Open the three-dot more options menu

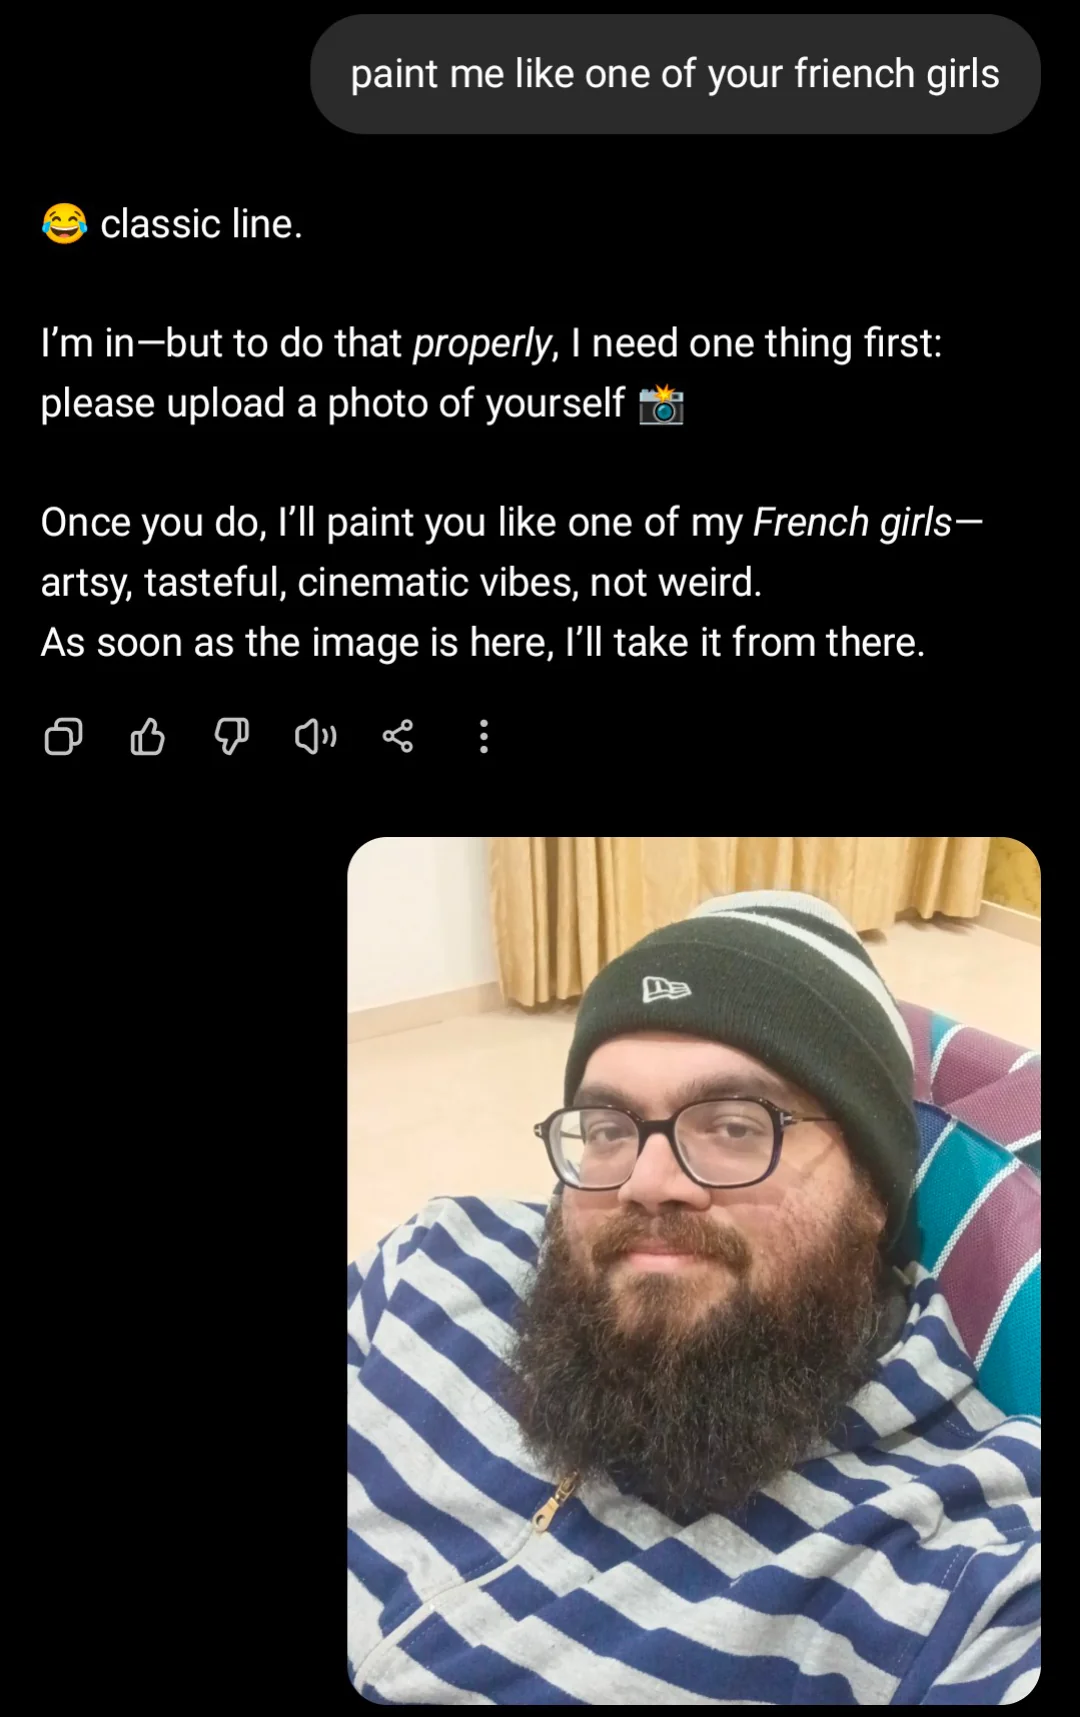pyautogui.click(x=484, y=737)
